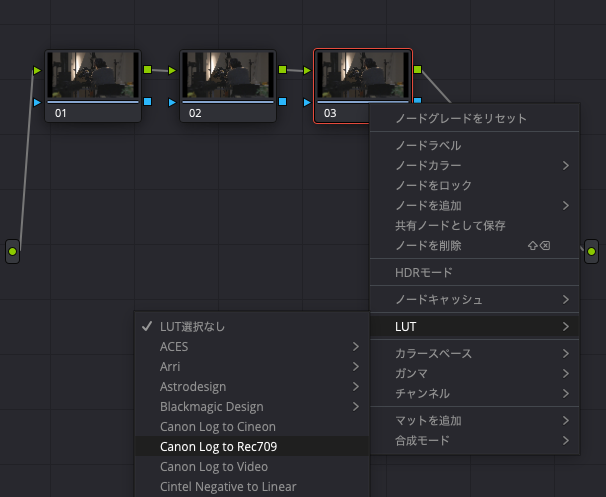The width and height of the screenshot is (606, 497).
Task: Open the カラースペース submenu
Action: [433, 353]
